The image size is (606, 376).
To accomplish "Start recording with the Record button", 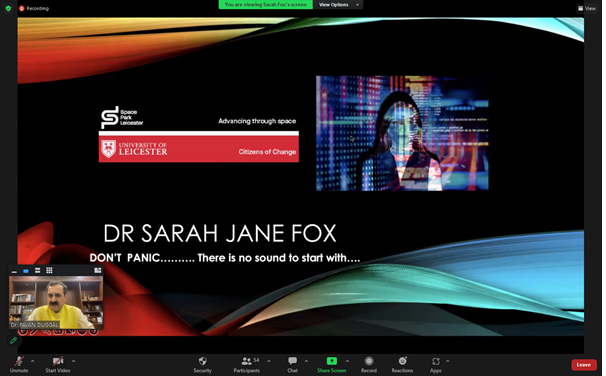I will 369,364.
